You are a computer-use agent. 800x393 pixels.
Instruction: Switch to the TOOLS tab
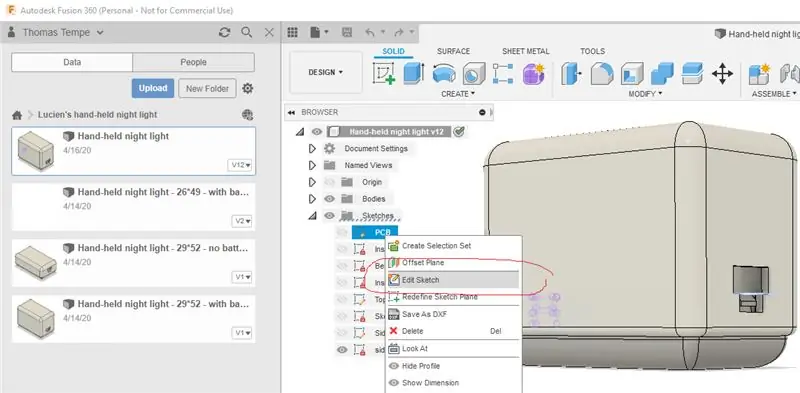tap(592, 51)
